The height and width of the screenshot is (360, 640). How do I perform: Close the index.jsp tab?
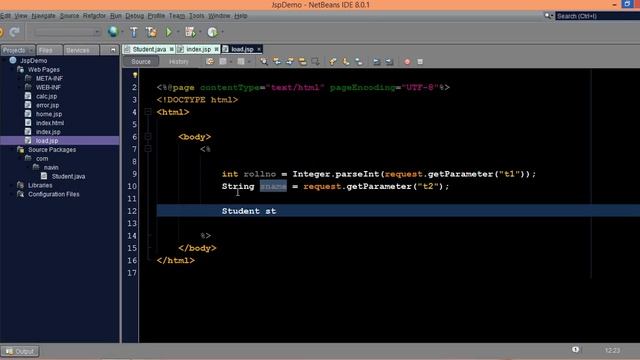216,49
